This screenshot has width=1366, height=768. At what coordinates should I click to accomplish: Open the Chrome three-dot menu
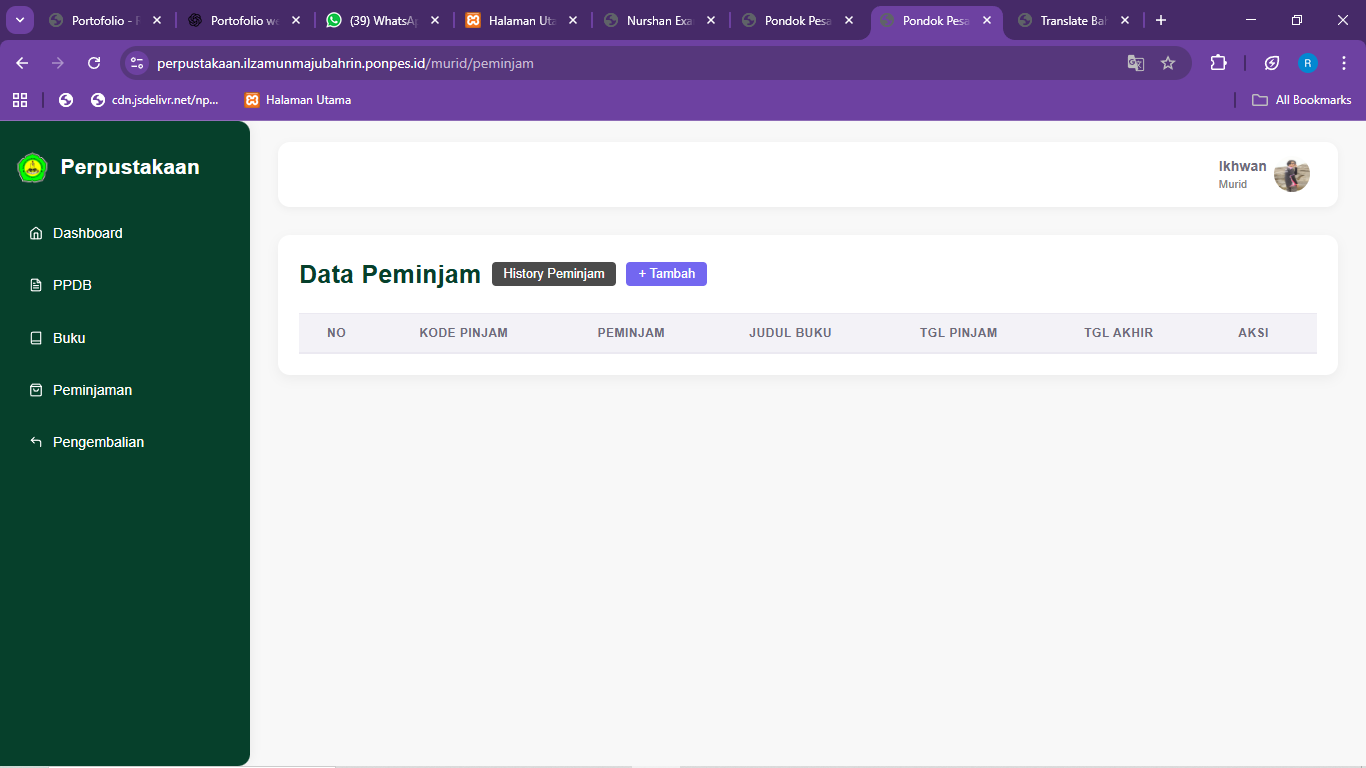pos(1344,62)
